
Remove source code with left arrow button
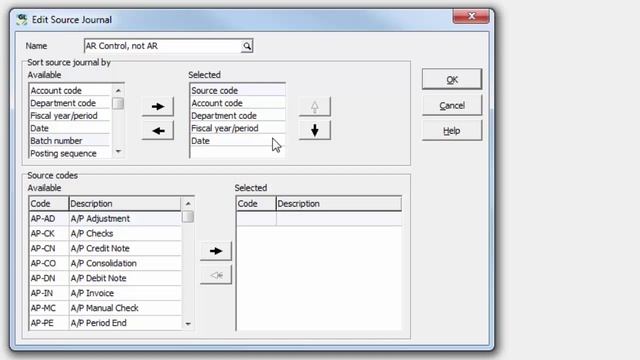pos(216,275)
